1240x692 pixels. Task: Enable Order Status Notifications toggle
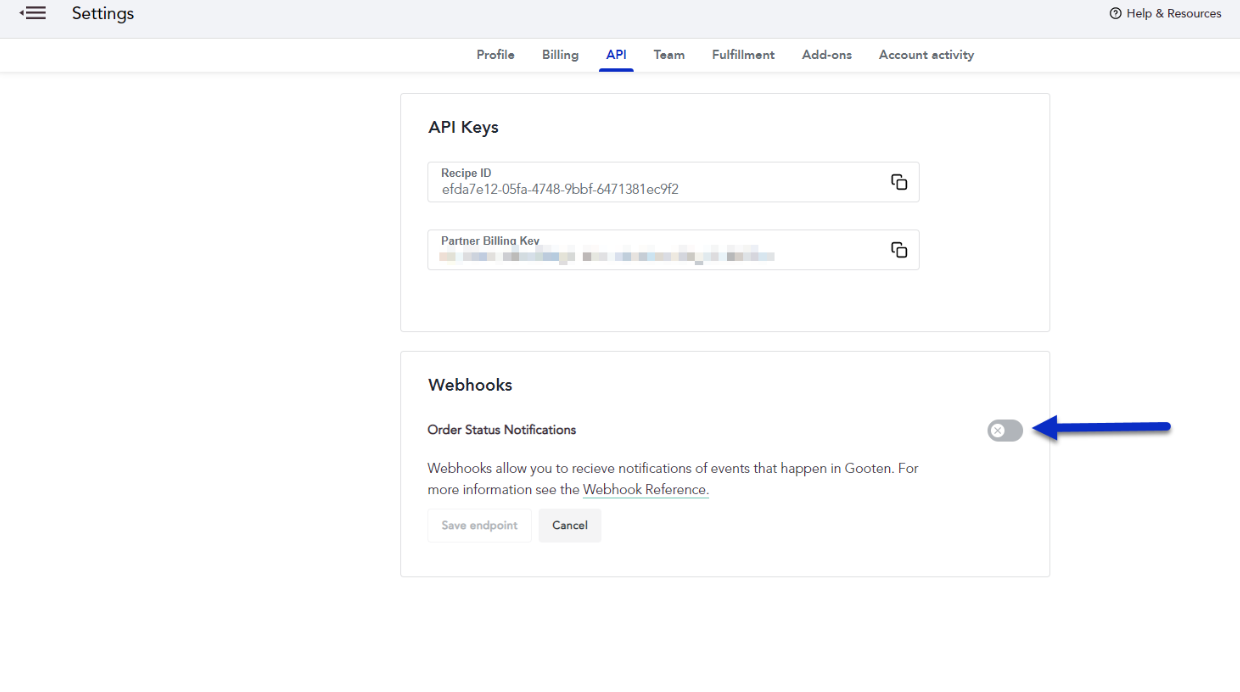1005,430
